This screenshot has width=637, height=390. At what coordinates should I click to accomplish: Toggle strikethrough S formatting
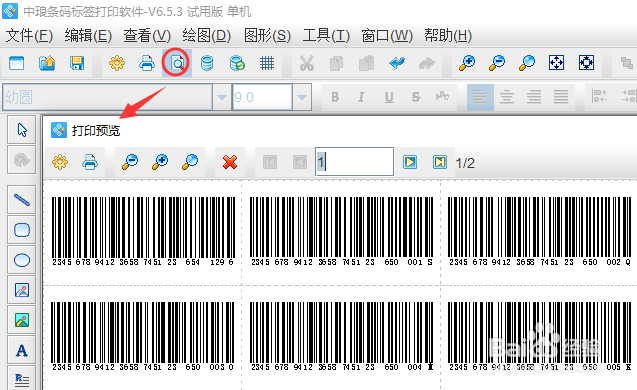[x=416, y=97]
